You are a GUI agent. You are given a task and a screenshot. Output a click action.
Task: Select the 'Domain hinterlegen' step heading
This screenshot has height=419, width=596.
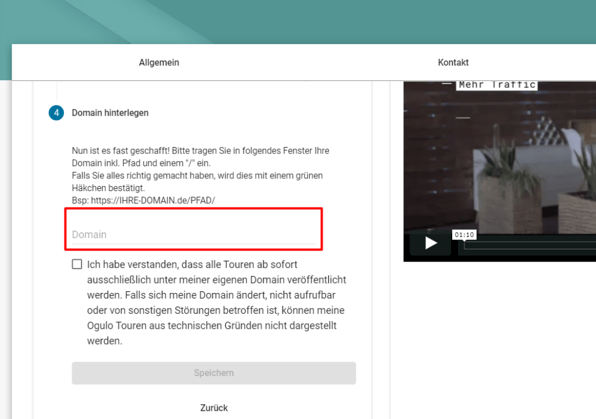pos(110,113)
